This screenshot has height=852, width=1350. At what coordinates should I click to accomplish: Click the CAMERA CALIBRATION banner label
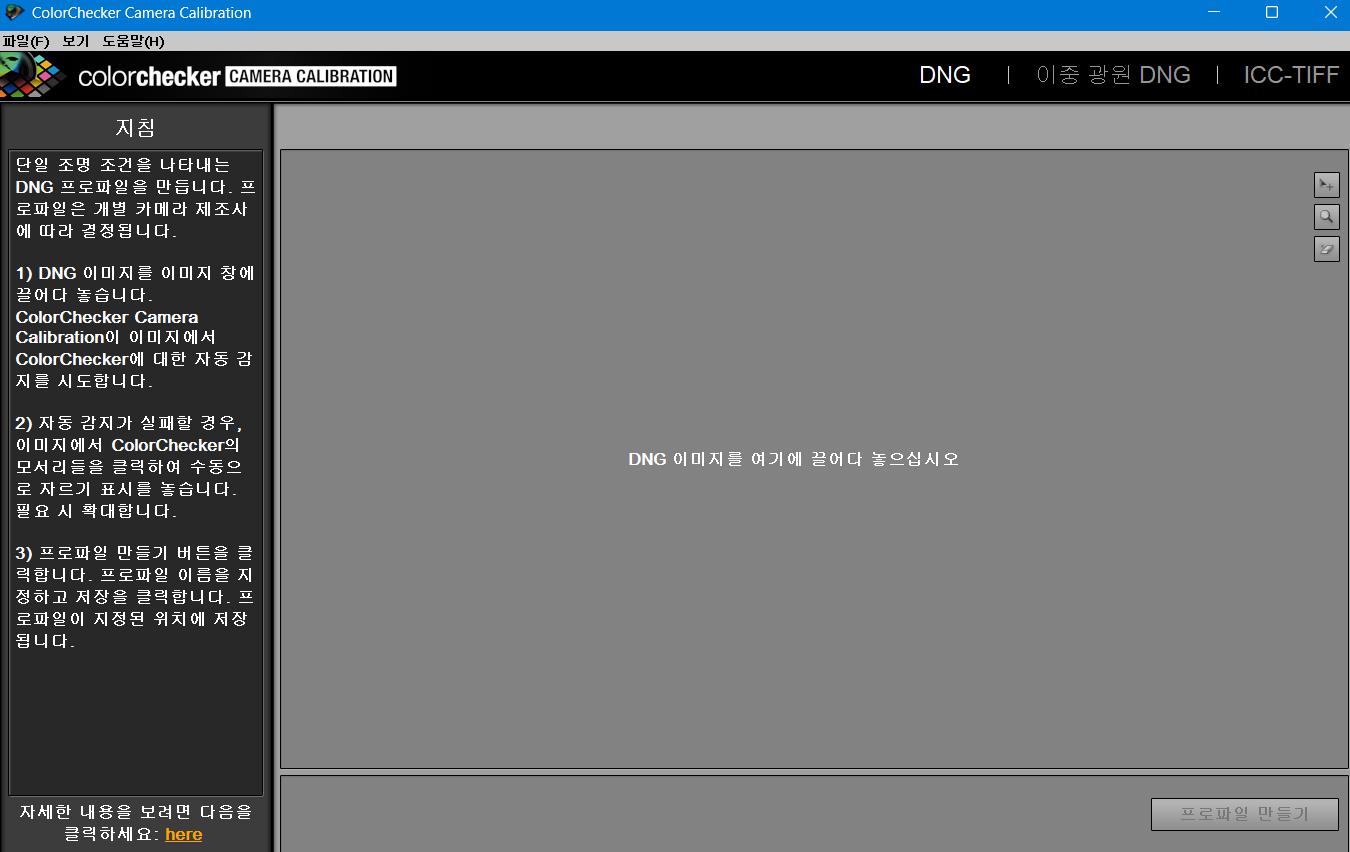(311, 76)
